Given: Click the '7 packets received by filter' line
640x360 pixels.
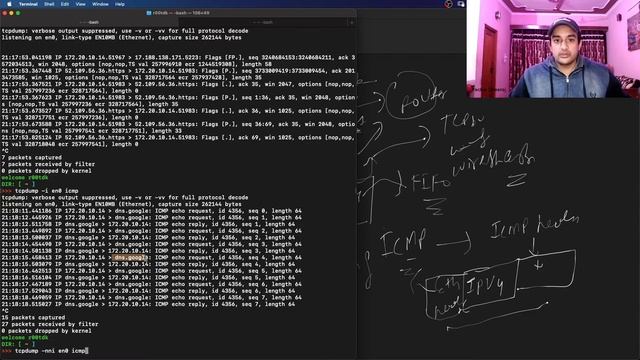Looking at the screenshot, I should point(48,164).
